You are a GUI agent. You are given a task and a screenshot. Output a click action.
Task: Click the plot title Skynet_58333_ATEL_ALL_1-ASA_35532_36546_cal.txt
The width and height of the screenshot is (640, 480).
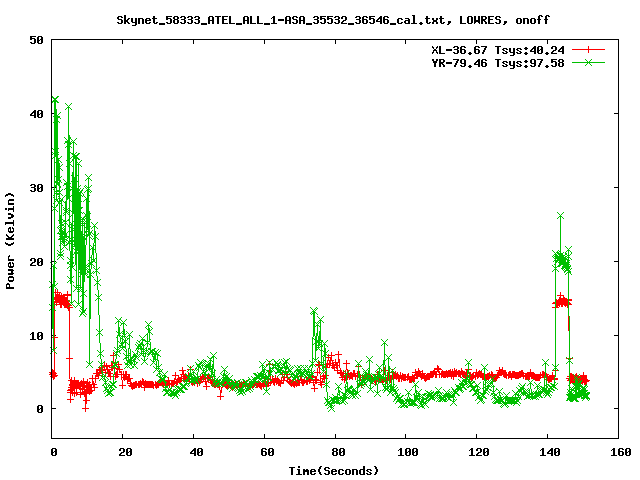(333, 20)
